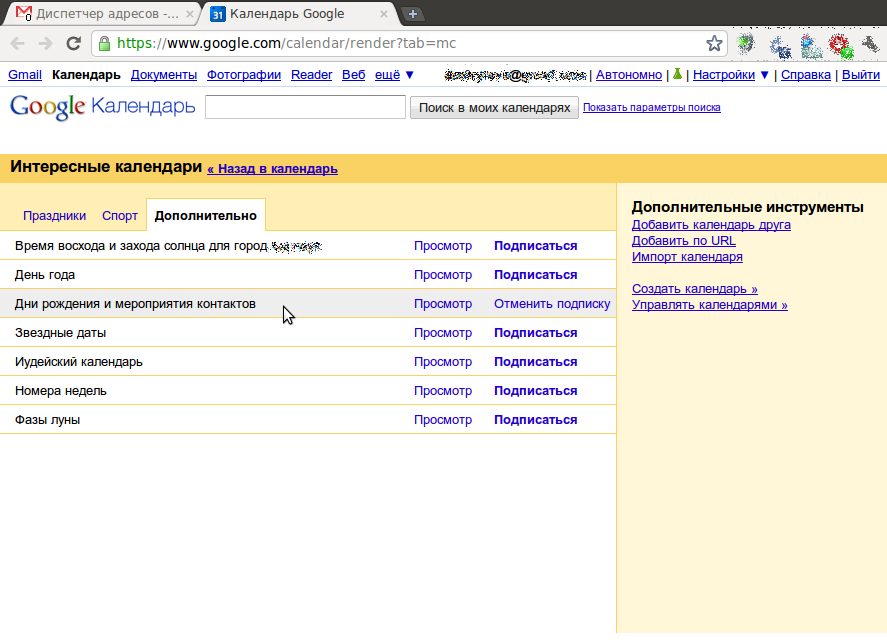Open Gmail link in top bar

click(25, 75)
